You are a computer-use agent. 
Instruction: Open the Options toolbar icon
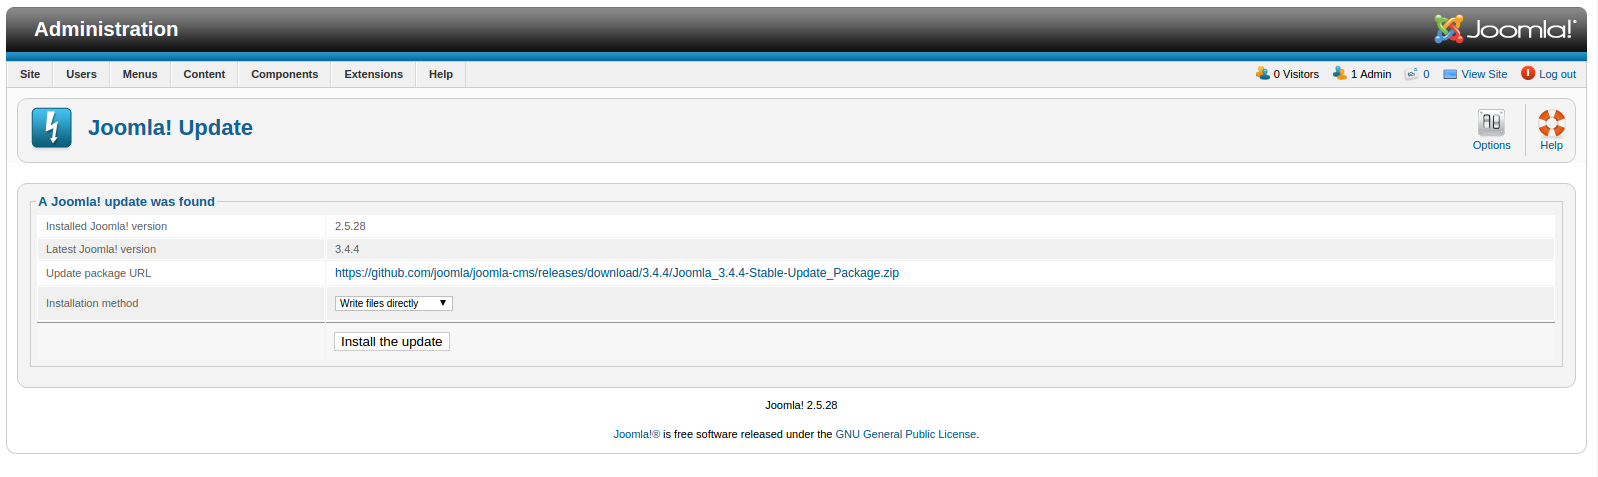pyautogui.click(x=1491, y=123)
